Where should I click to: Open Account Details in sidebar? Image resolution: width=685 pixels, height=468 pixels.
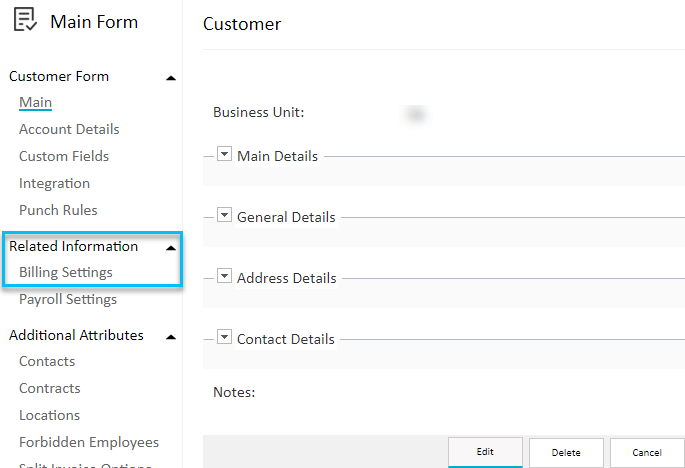69,129
